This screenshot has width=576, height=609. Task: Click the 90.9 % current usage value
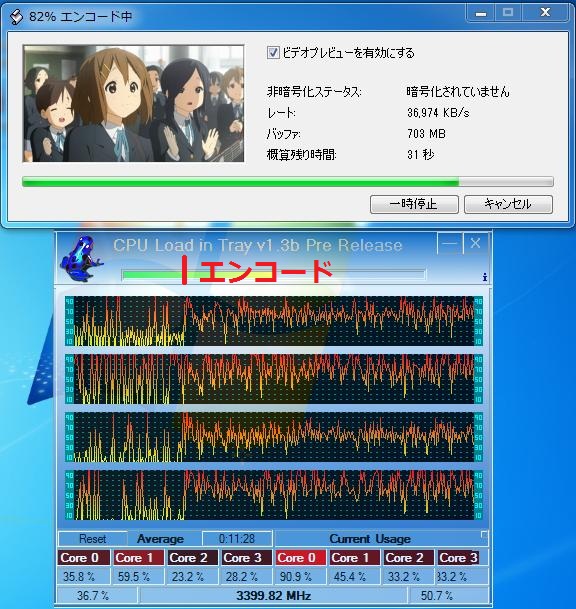pos(296,576)
